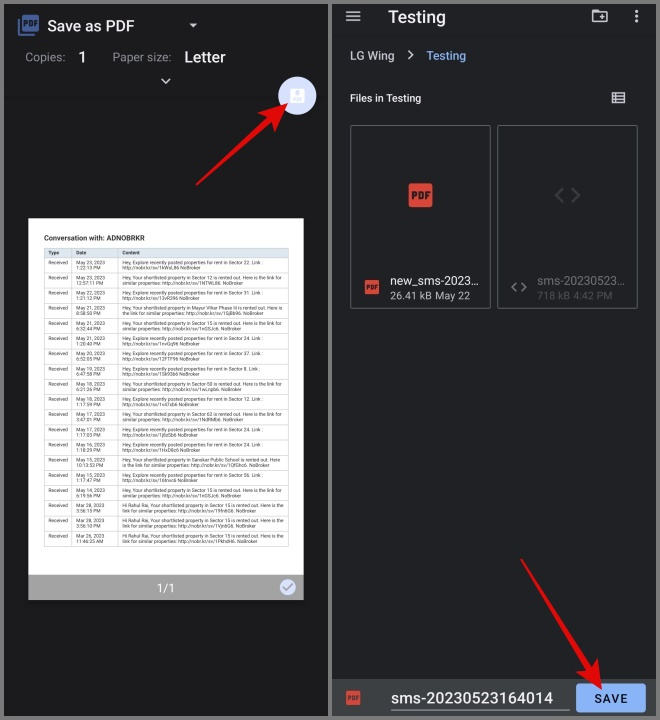
Task: Click the code brackets file icon
Action: [x=567, y=195]
